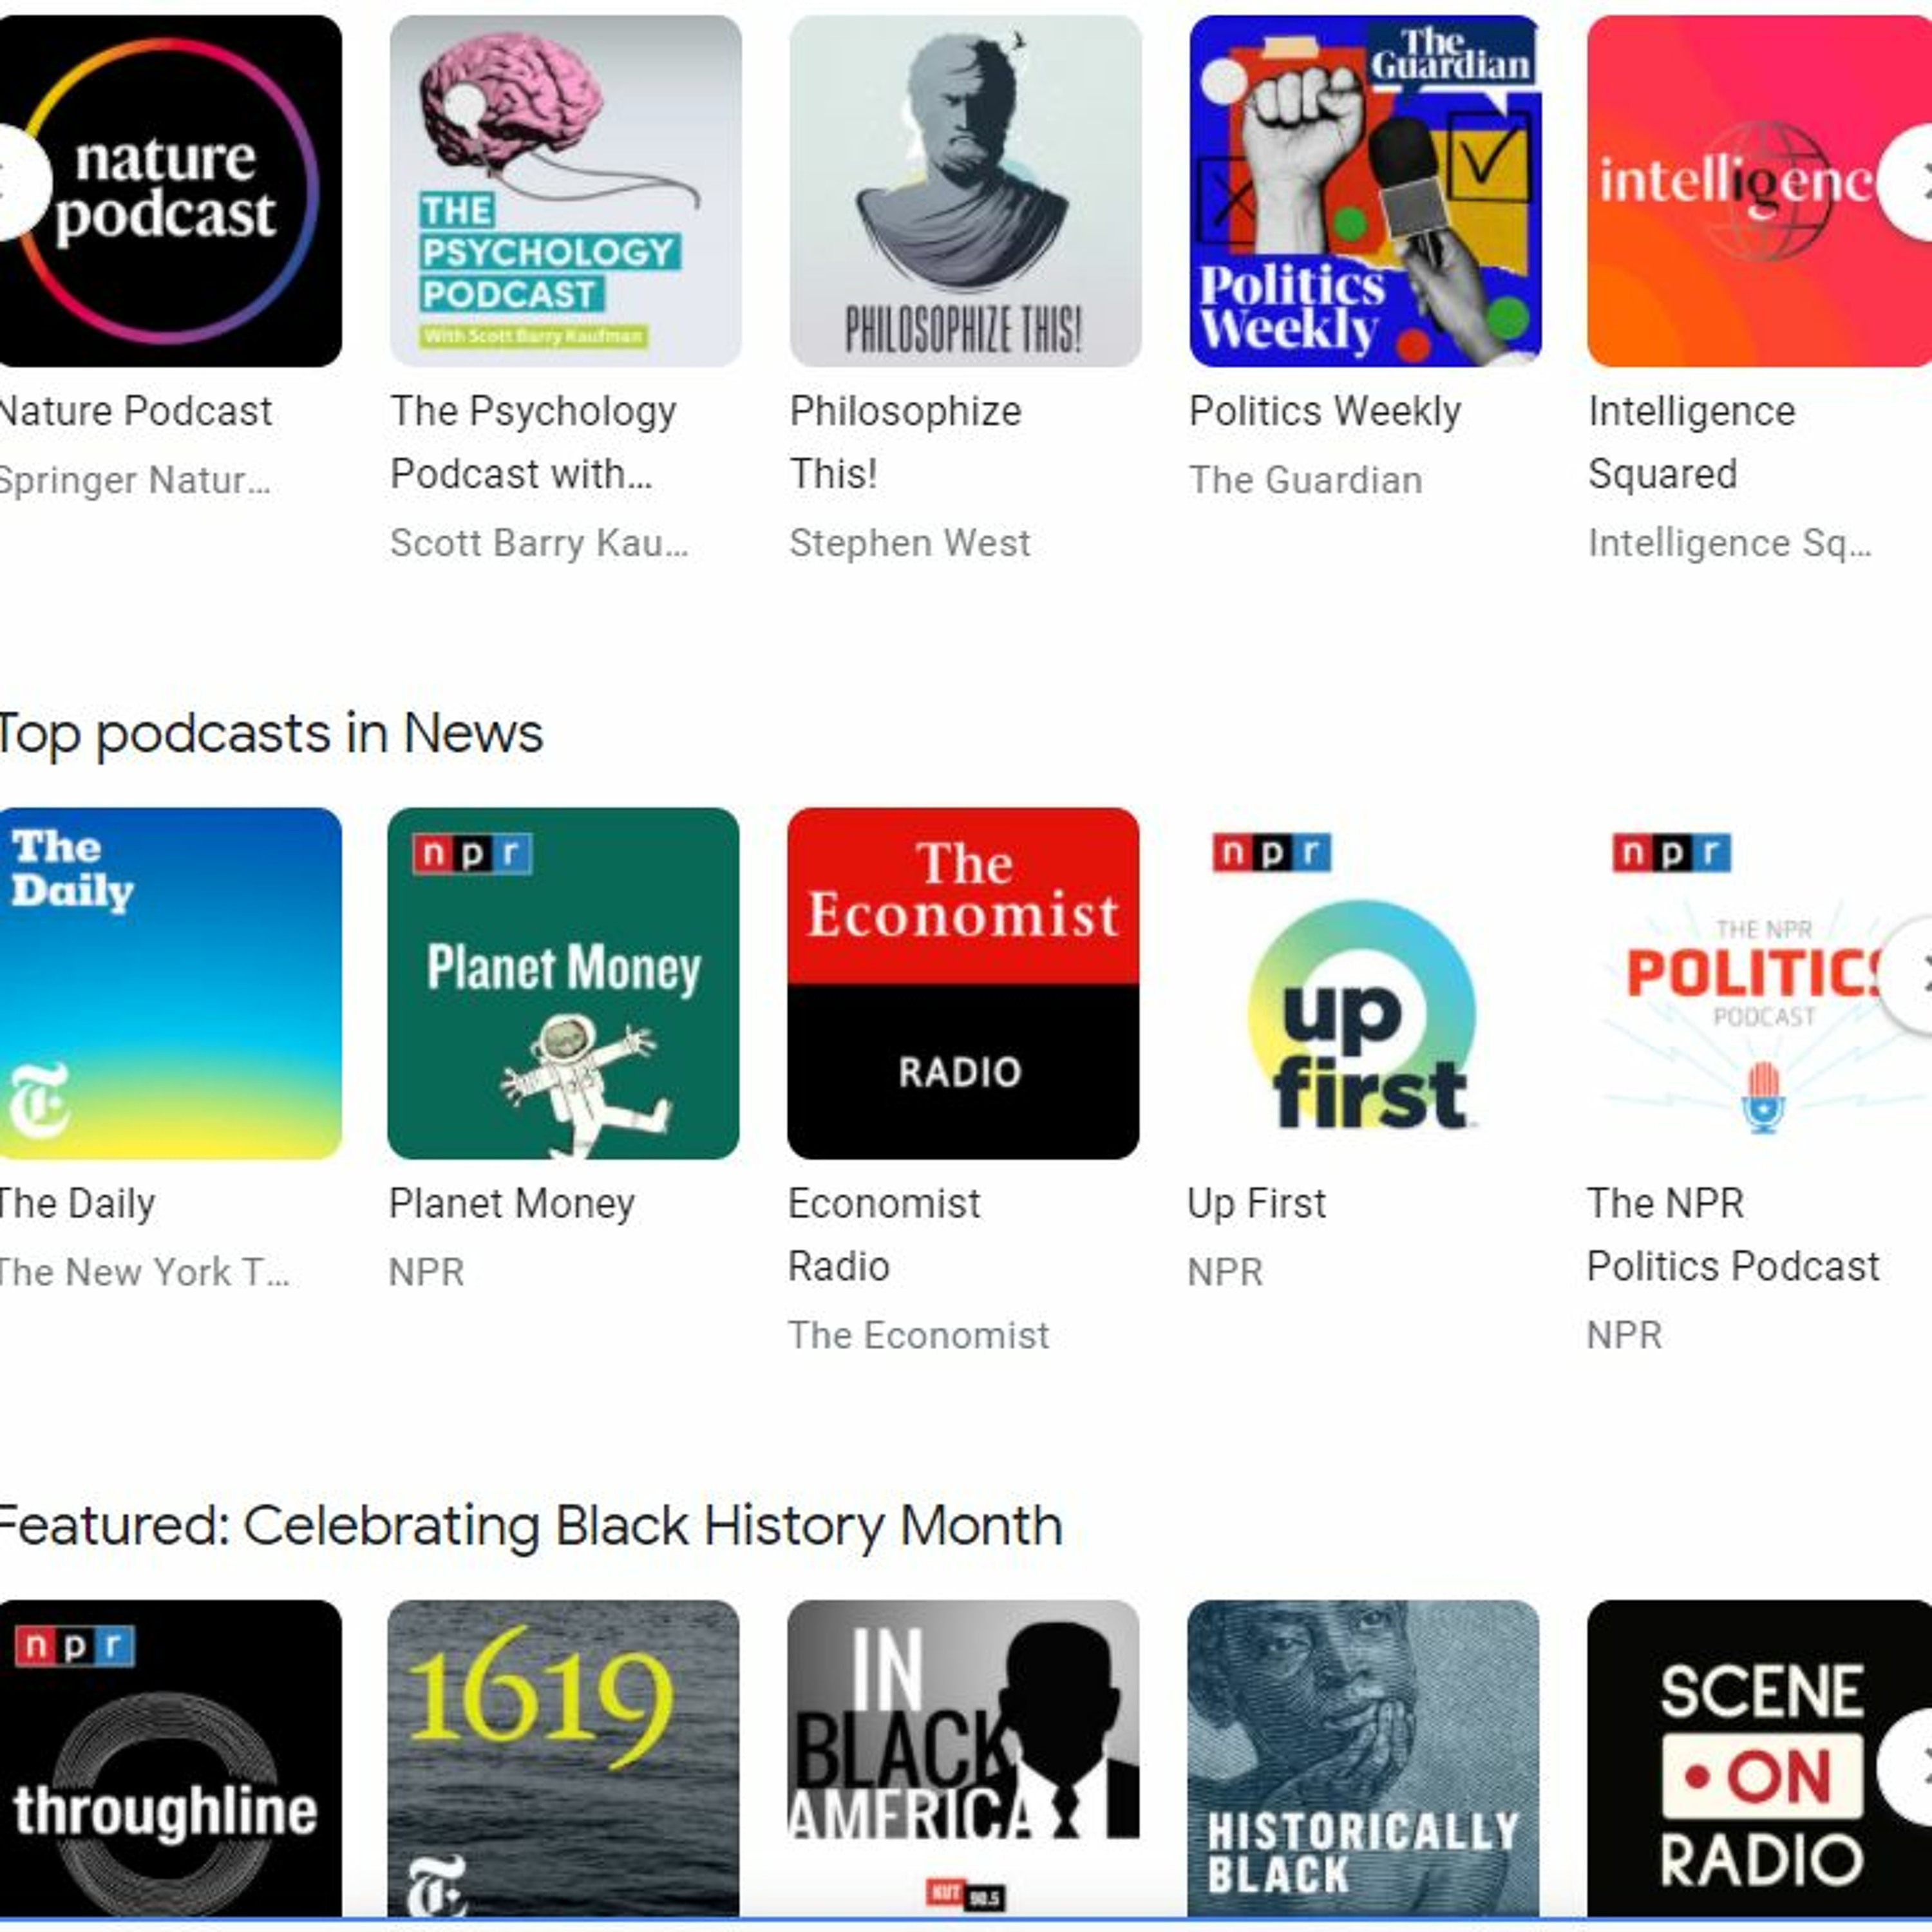The image size is (1932, 1932).
Task: Open the Throughline NPR podcast cover
Action: (170, 1759)
